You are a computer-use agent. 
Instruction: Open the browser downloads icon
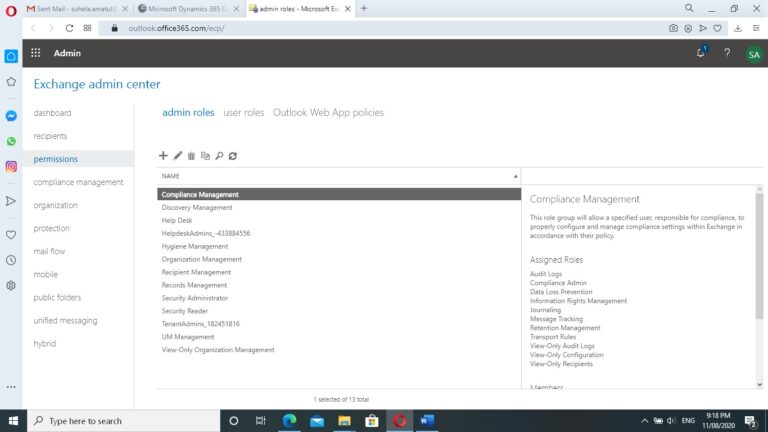[x=738, y=28]
